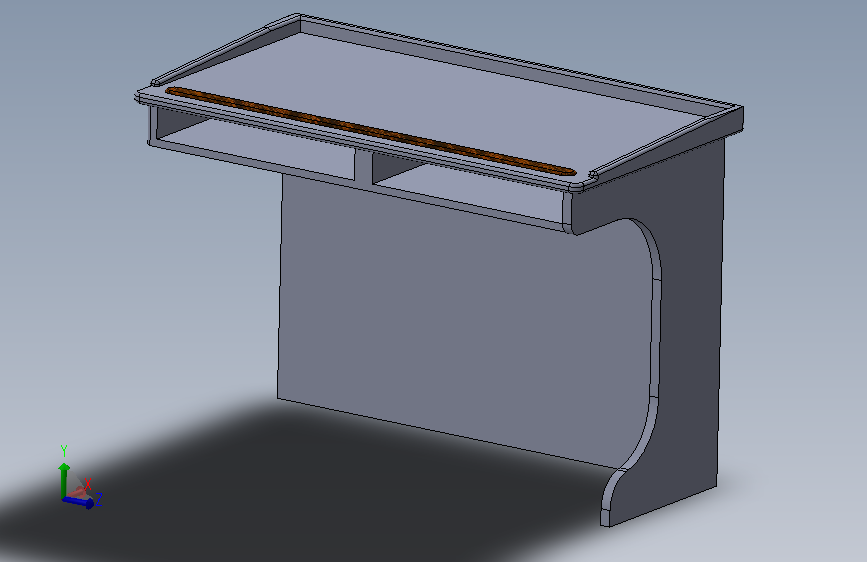This screenshot has height=562, width=867.
Task: Select the orange pencil groove on desk top
Action: (x=370, y=131)
